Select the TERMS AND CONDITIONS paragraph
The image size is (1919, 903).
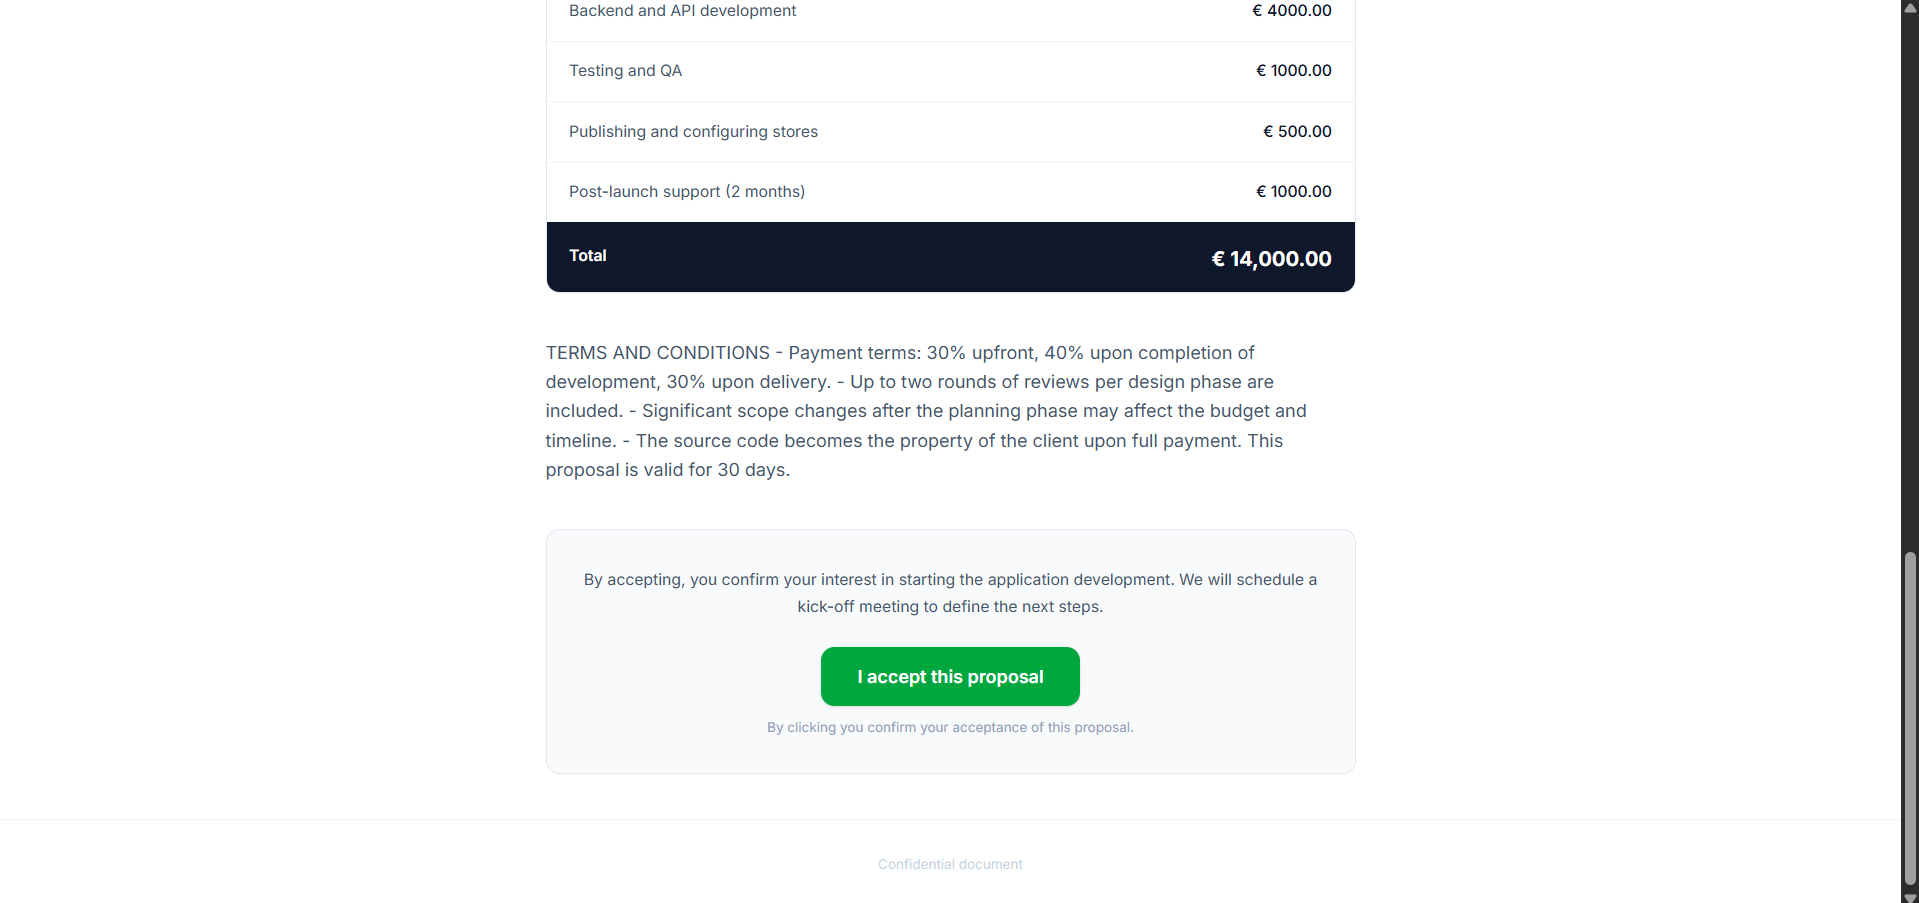click(x=925, y=410)
